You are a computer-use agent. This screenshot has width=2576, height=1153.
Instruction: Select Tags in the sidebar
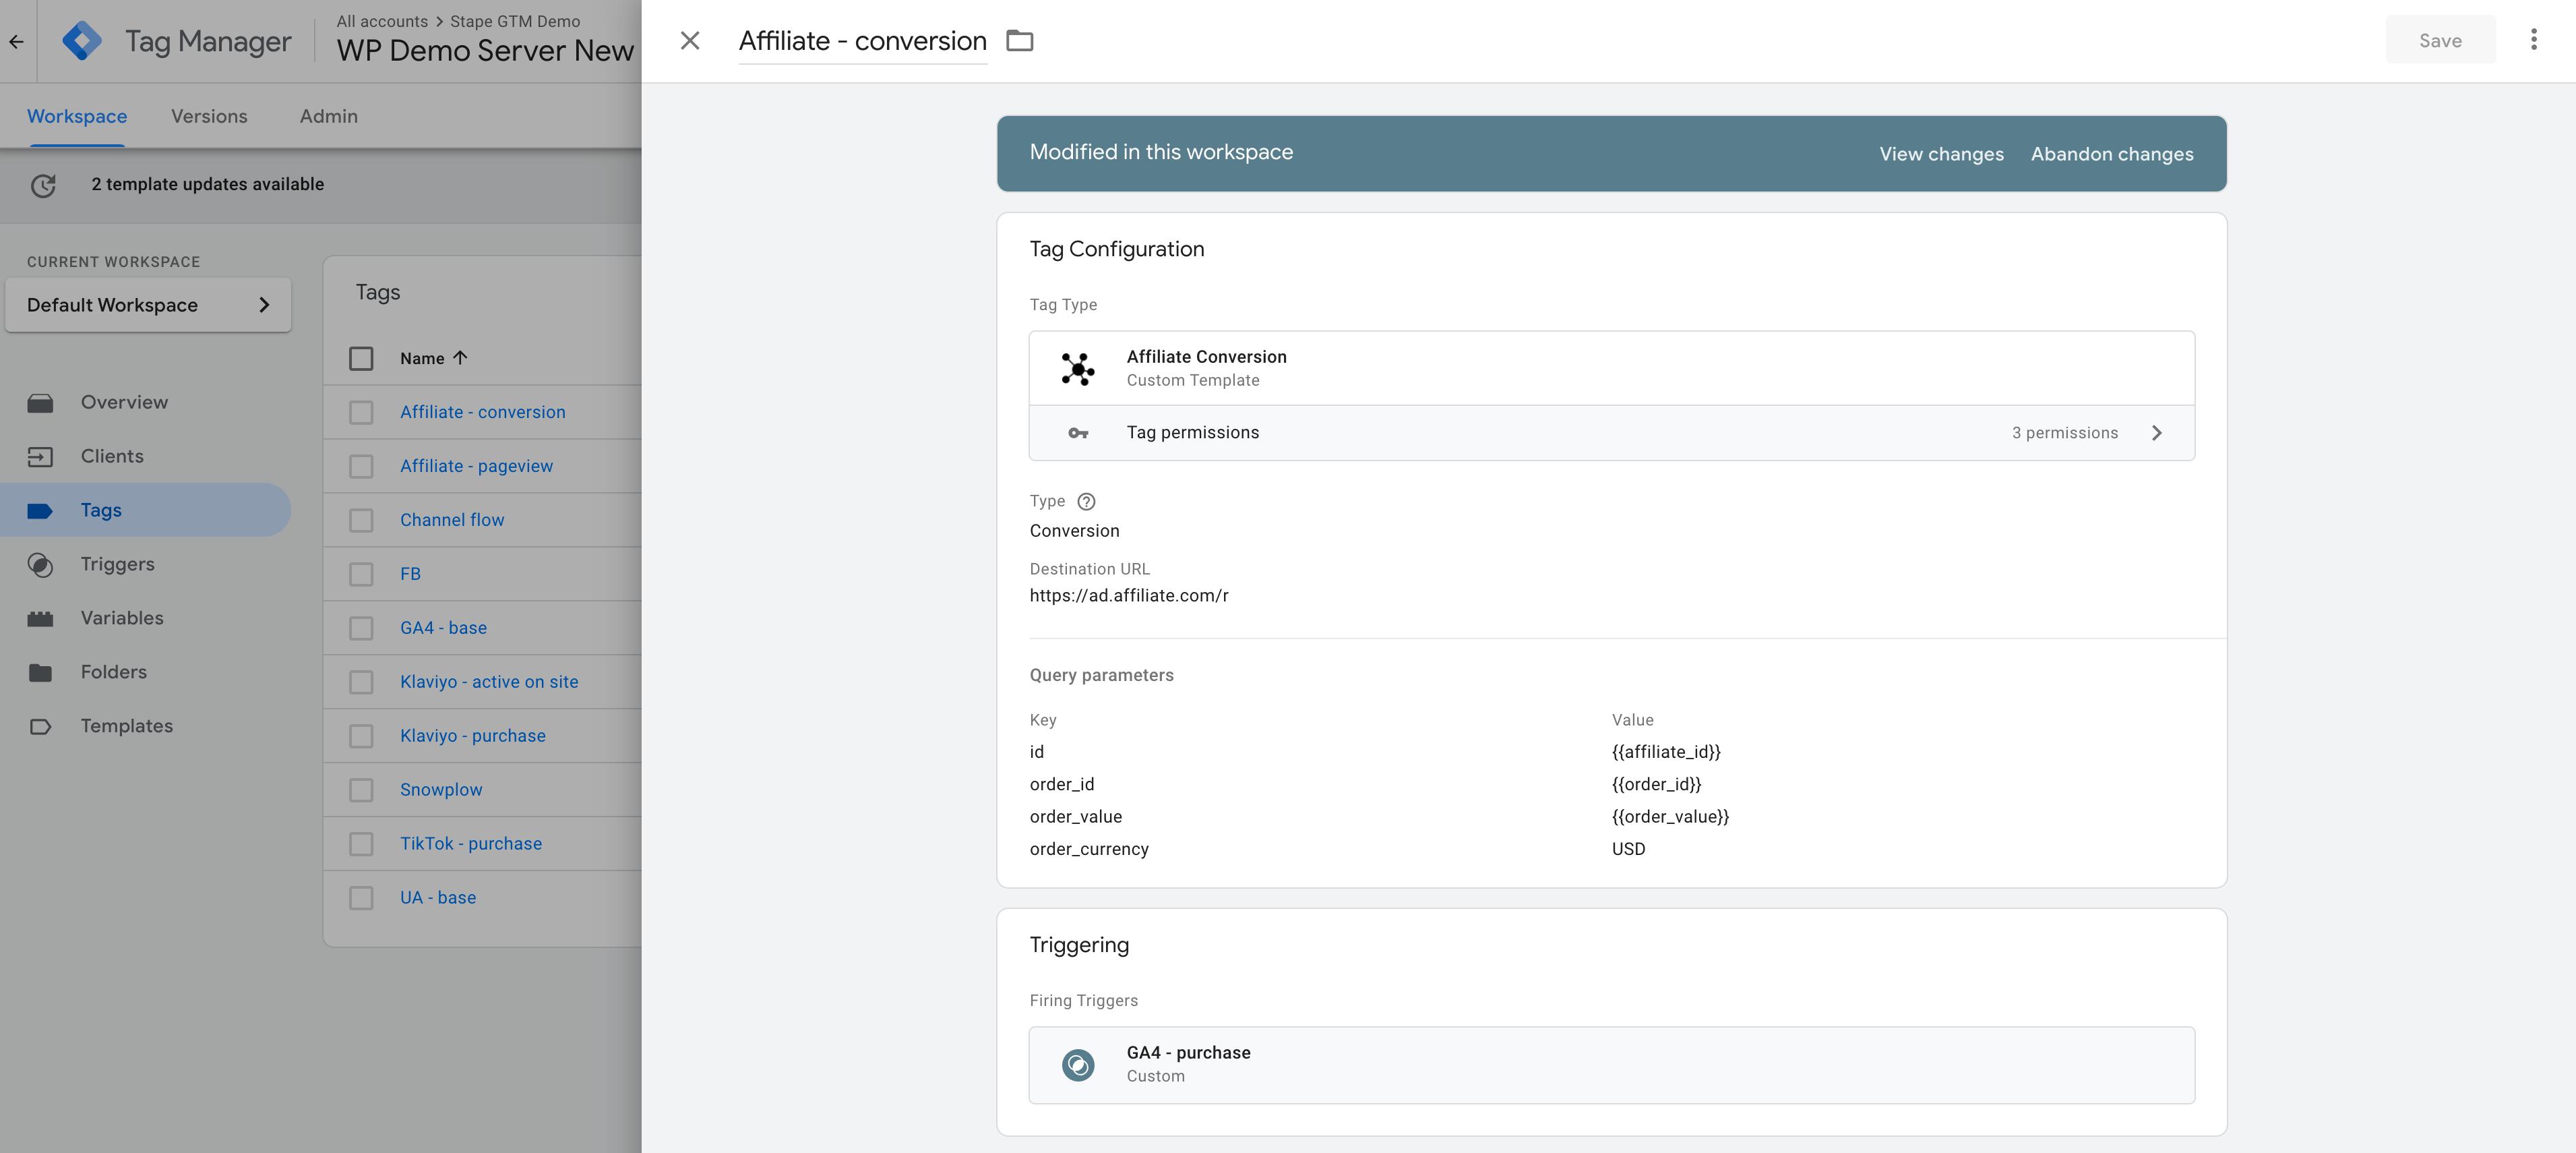click(x=146, y=510)
